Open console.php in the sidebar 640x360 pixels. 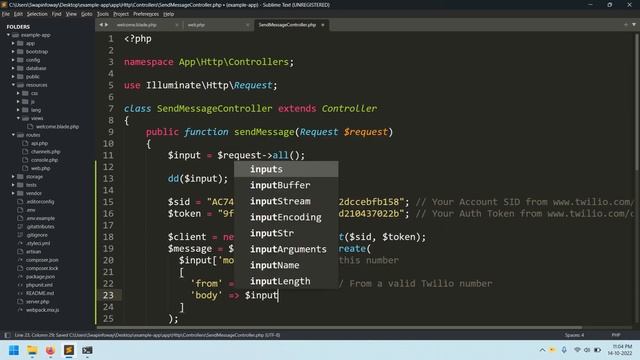[44, 160]
